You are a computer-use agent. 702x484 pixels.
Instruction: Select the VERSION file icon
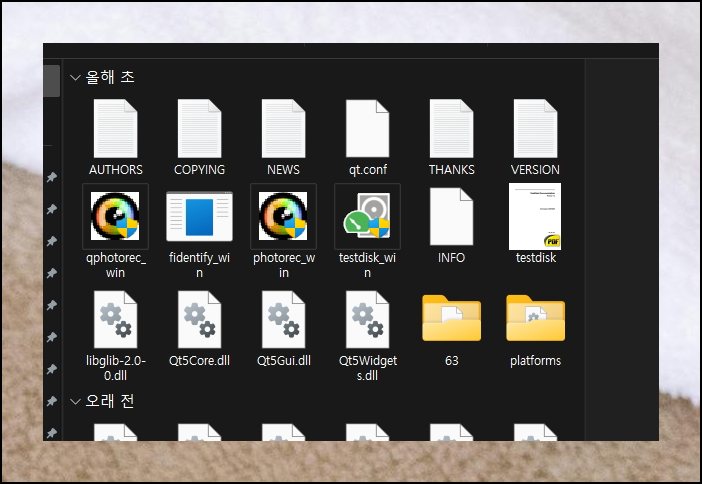(x=535, y=128)
